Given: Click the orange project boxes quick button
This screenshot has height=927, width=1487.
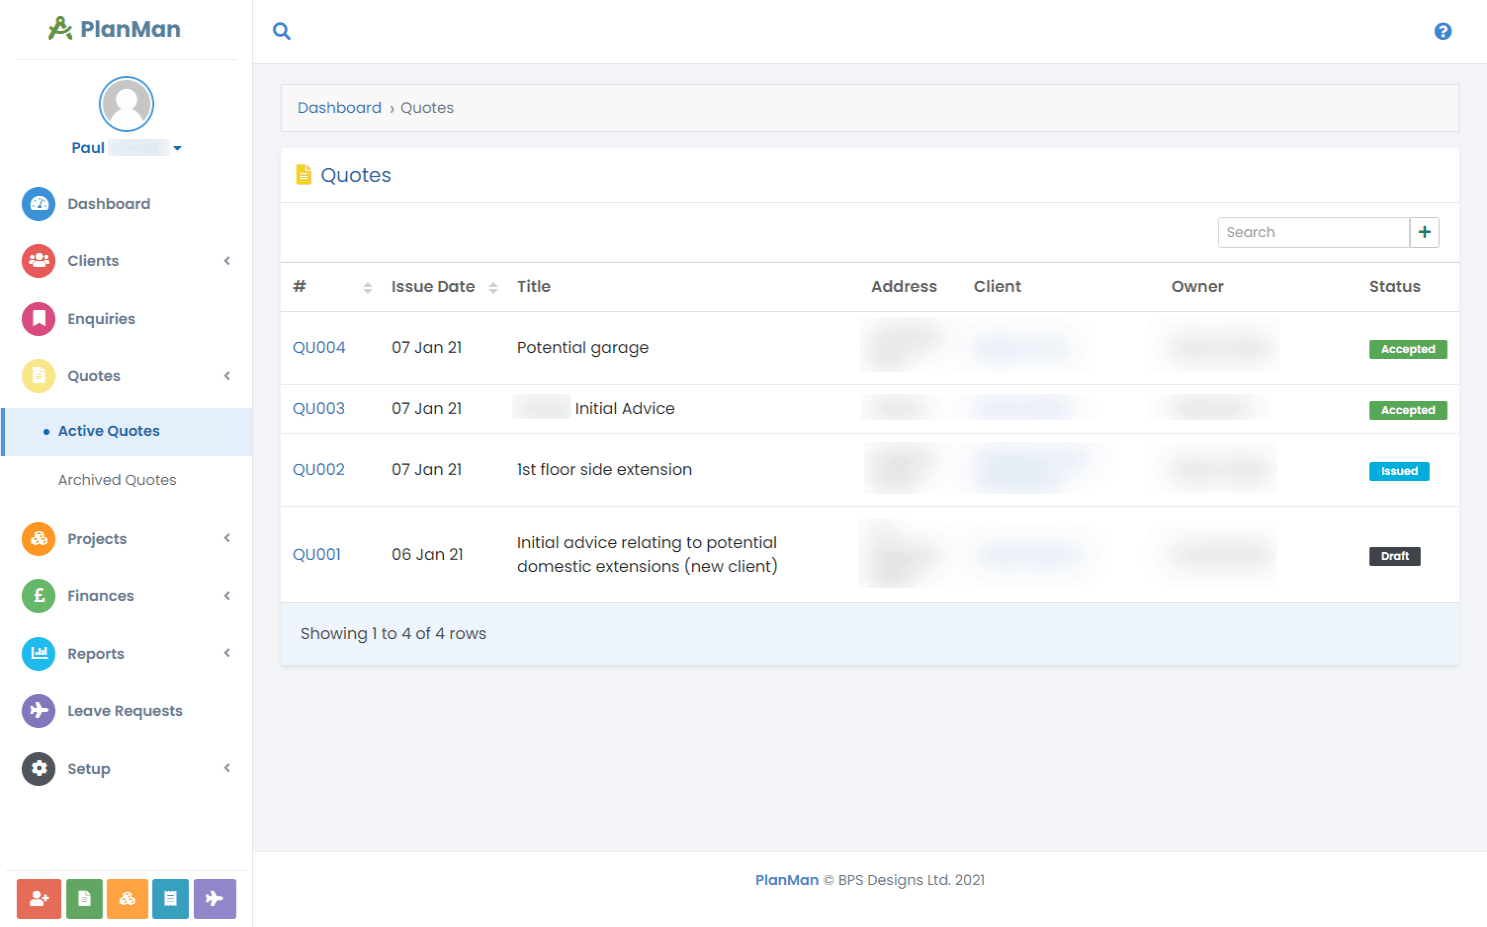Looking at the screenshot, I should tap(127, 898).
